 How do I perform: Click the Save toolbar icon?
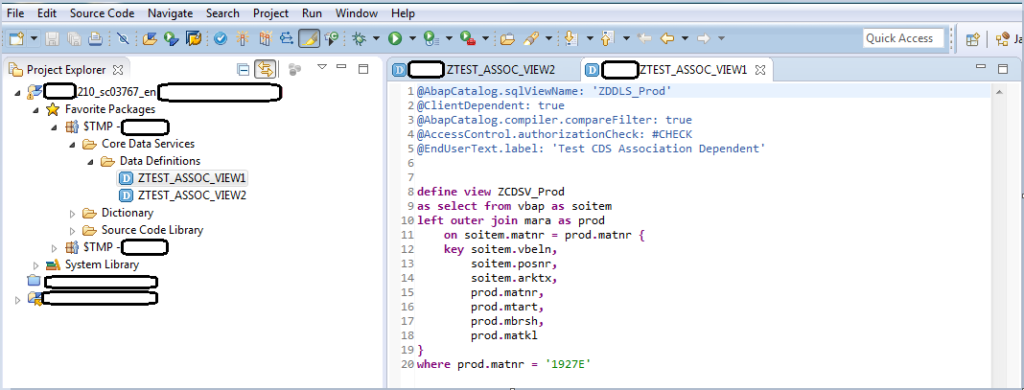click(53, 39)
